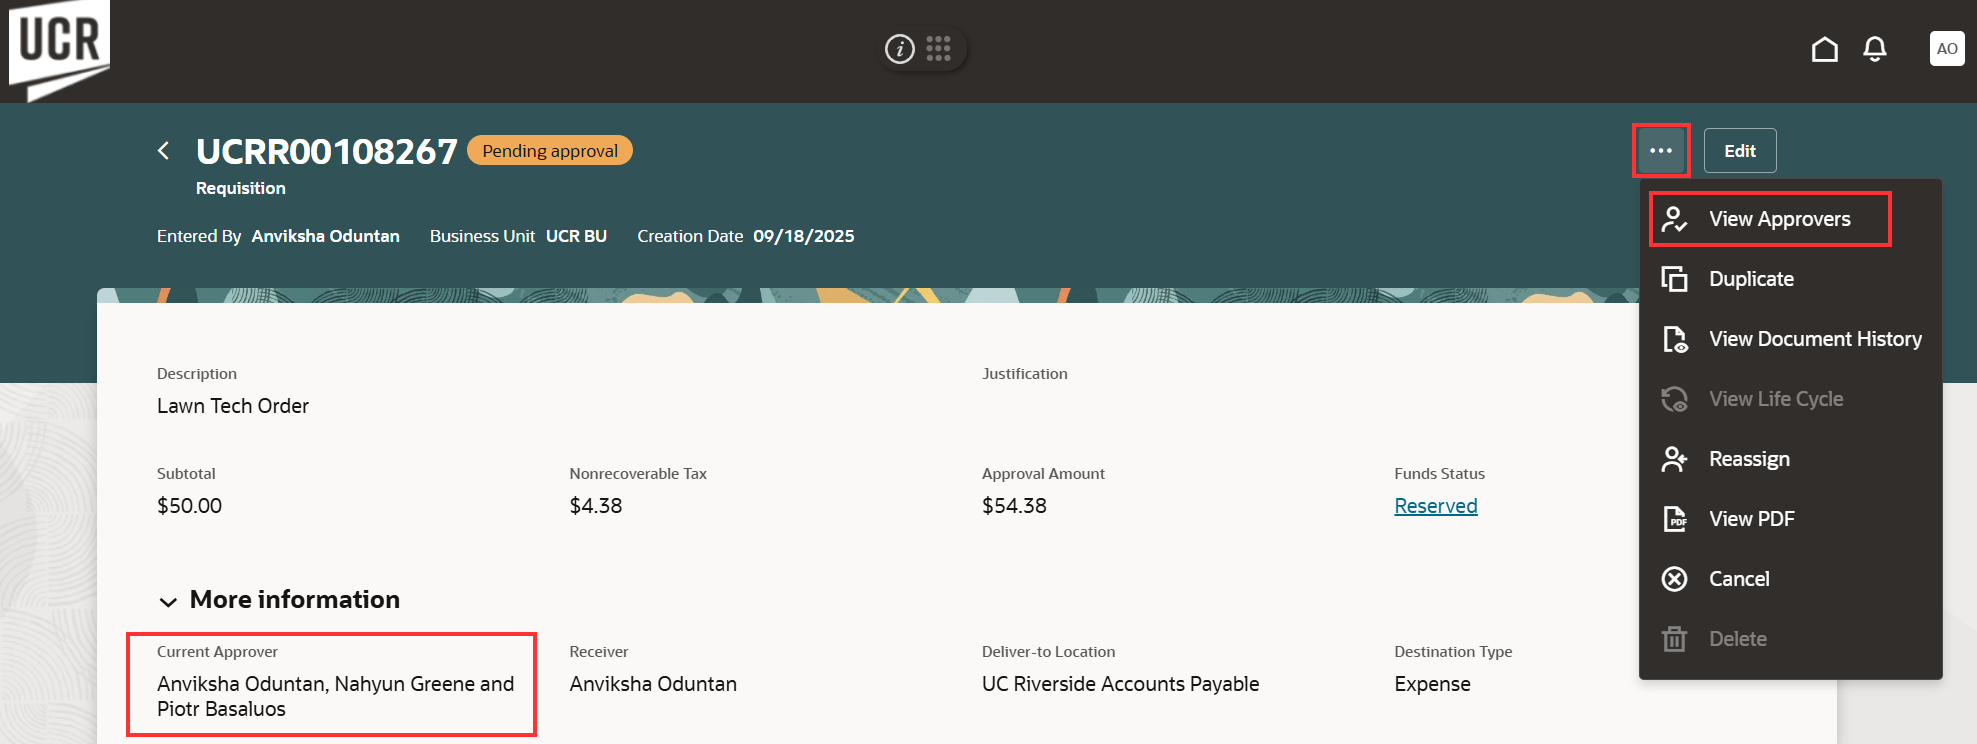The height and width of the screenshot is (744, 1977).
Task: Open the AO user profile avatar
Action: (x=1946, y=49)
